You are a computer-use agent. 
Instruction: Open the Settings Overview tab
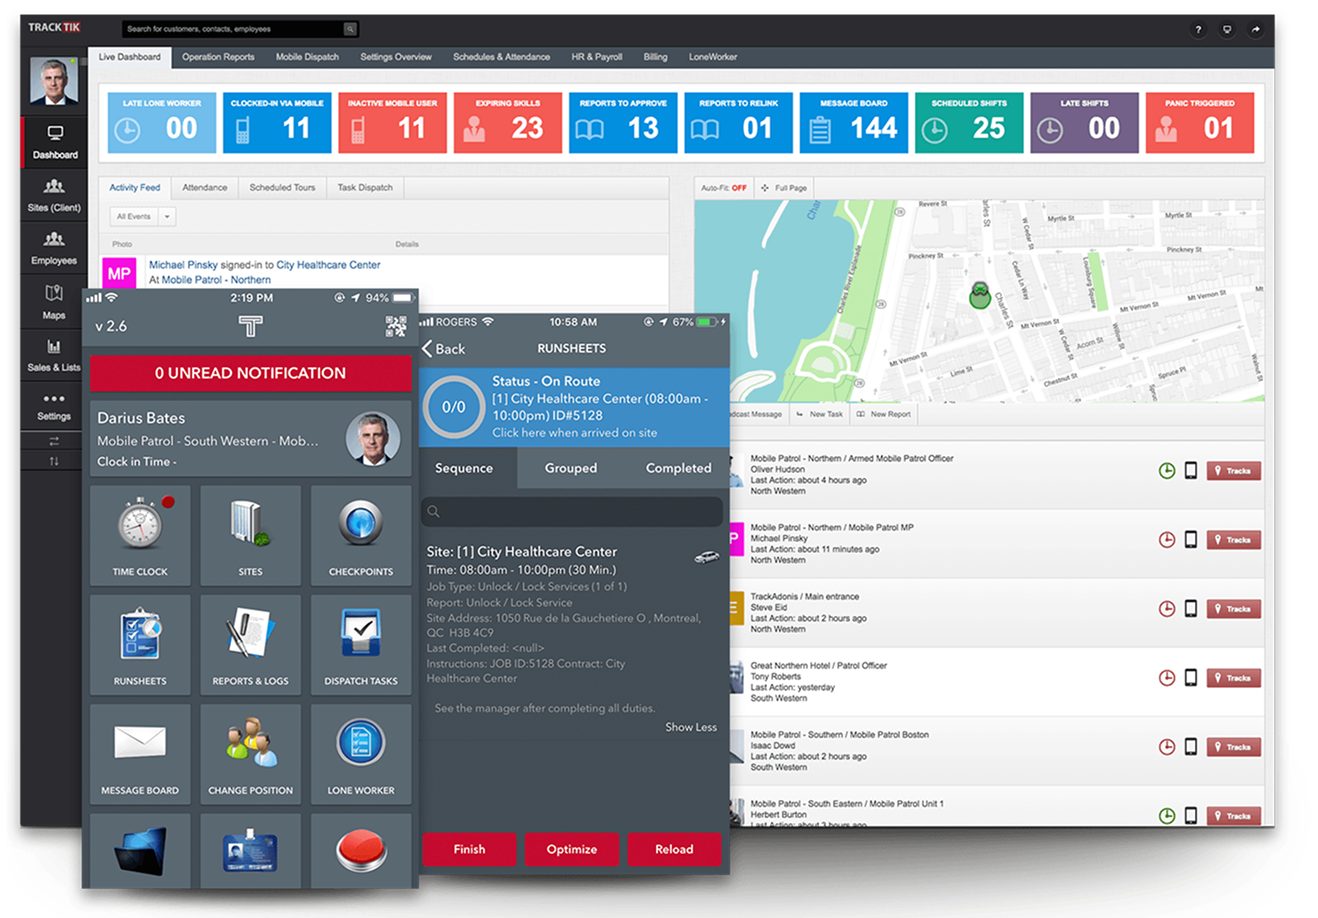(x=396, y=57)
